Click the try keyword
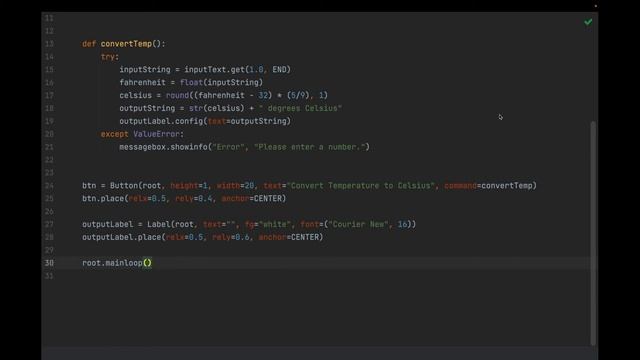Viewport: 640px width, 360px height. point(108,57)
